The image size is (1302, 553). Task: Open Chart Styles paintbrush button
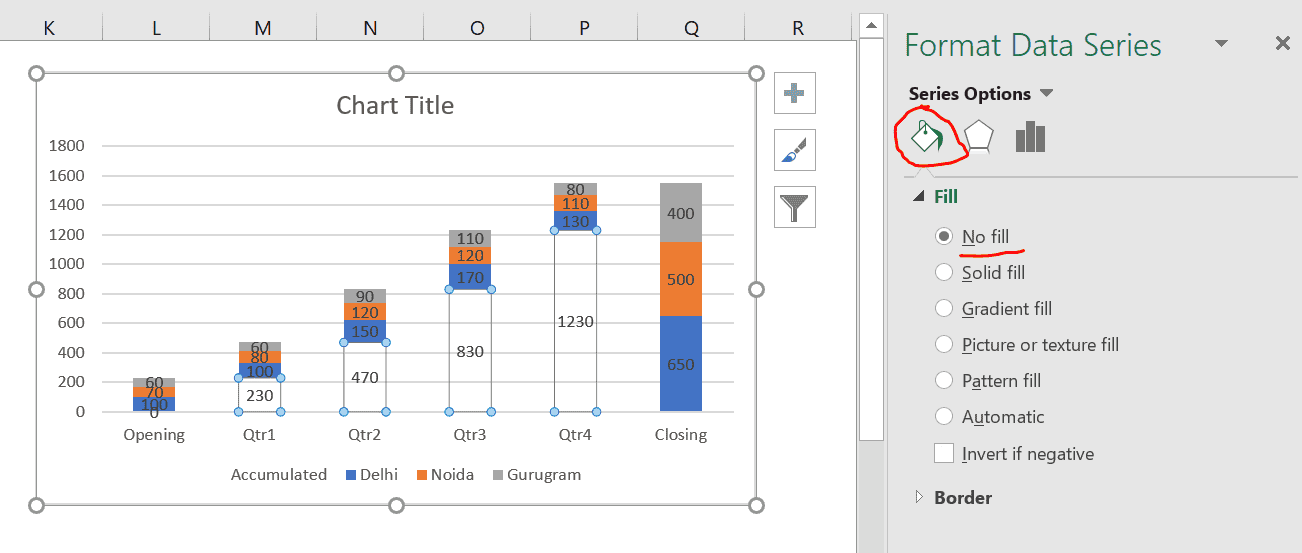[795, 150]
